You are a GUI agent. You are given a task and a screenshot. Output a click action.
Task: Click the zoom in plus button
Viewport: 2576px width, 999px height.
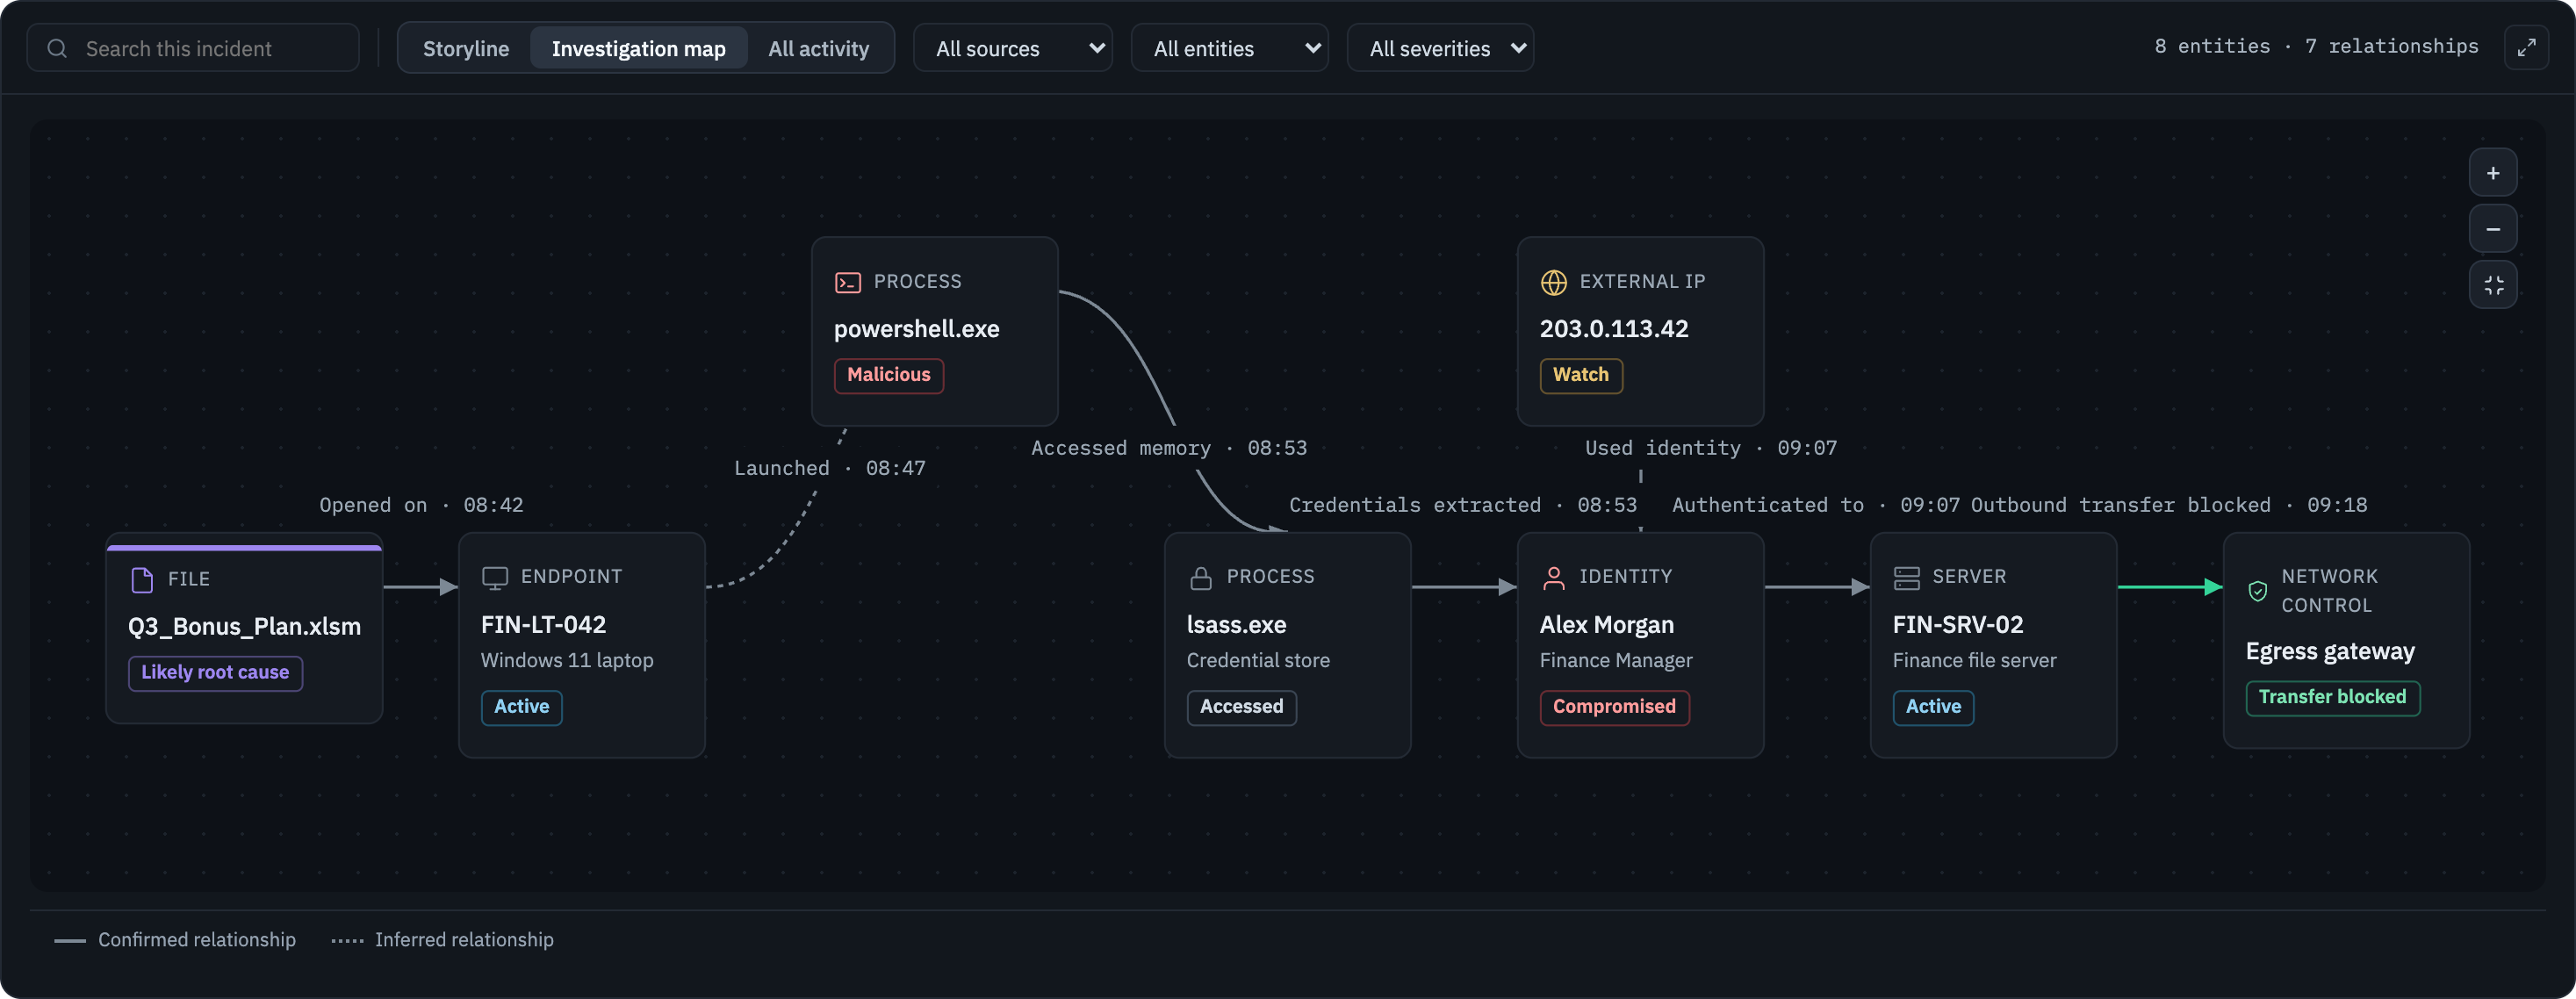(x=2493, y=174)
